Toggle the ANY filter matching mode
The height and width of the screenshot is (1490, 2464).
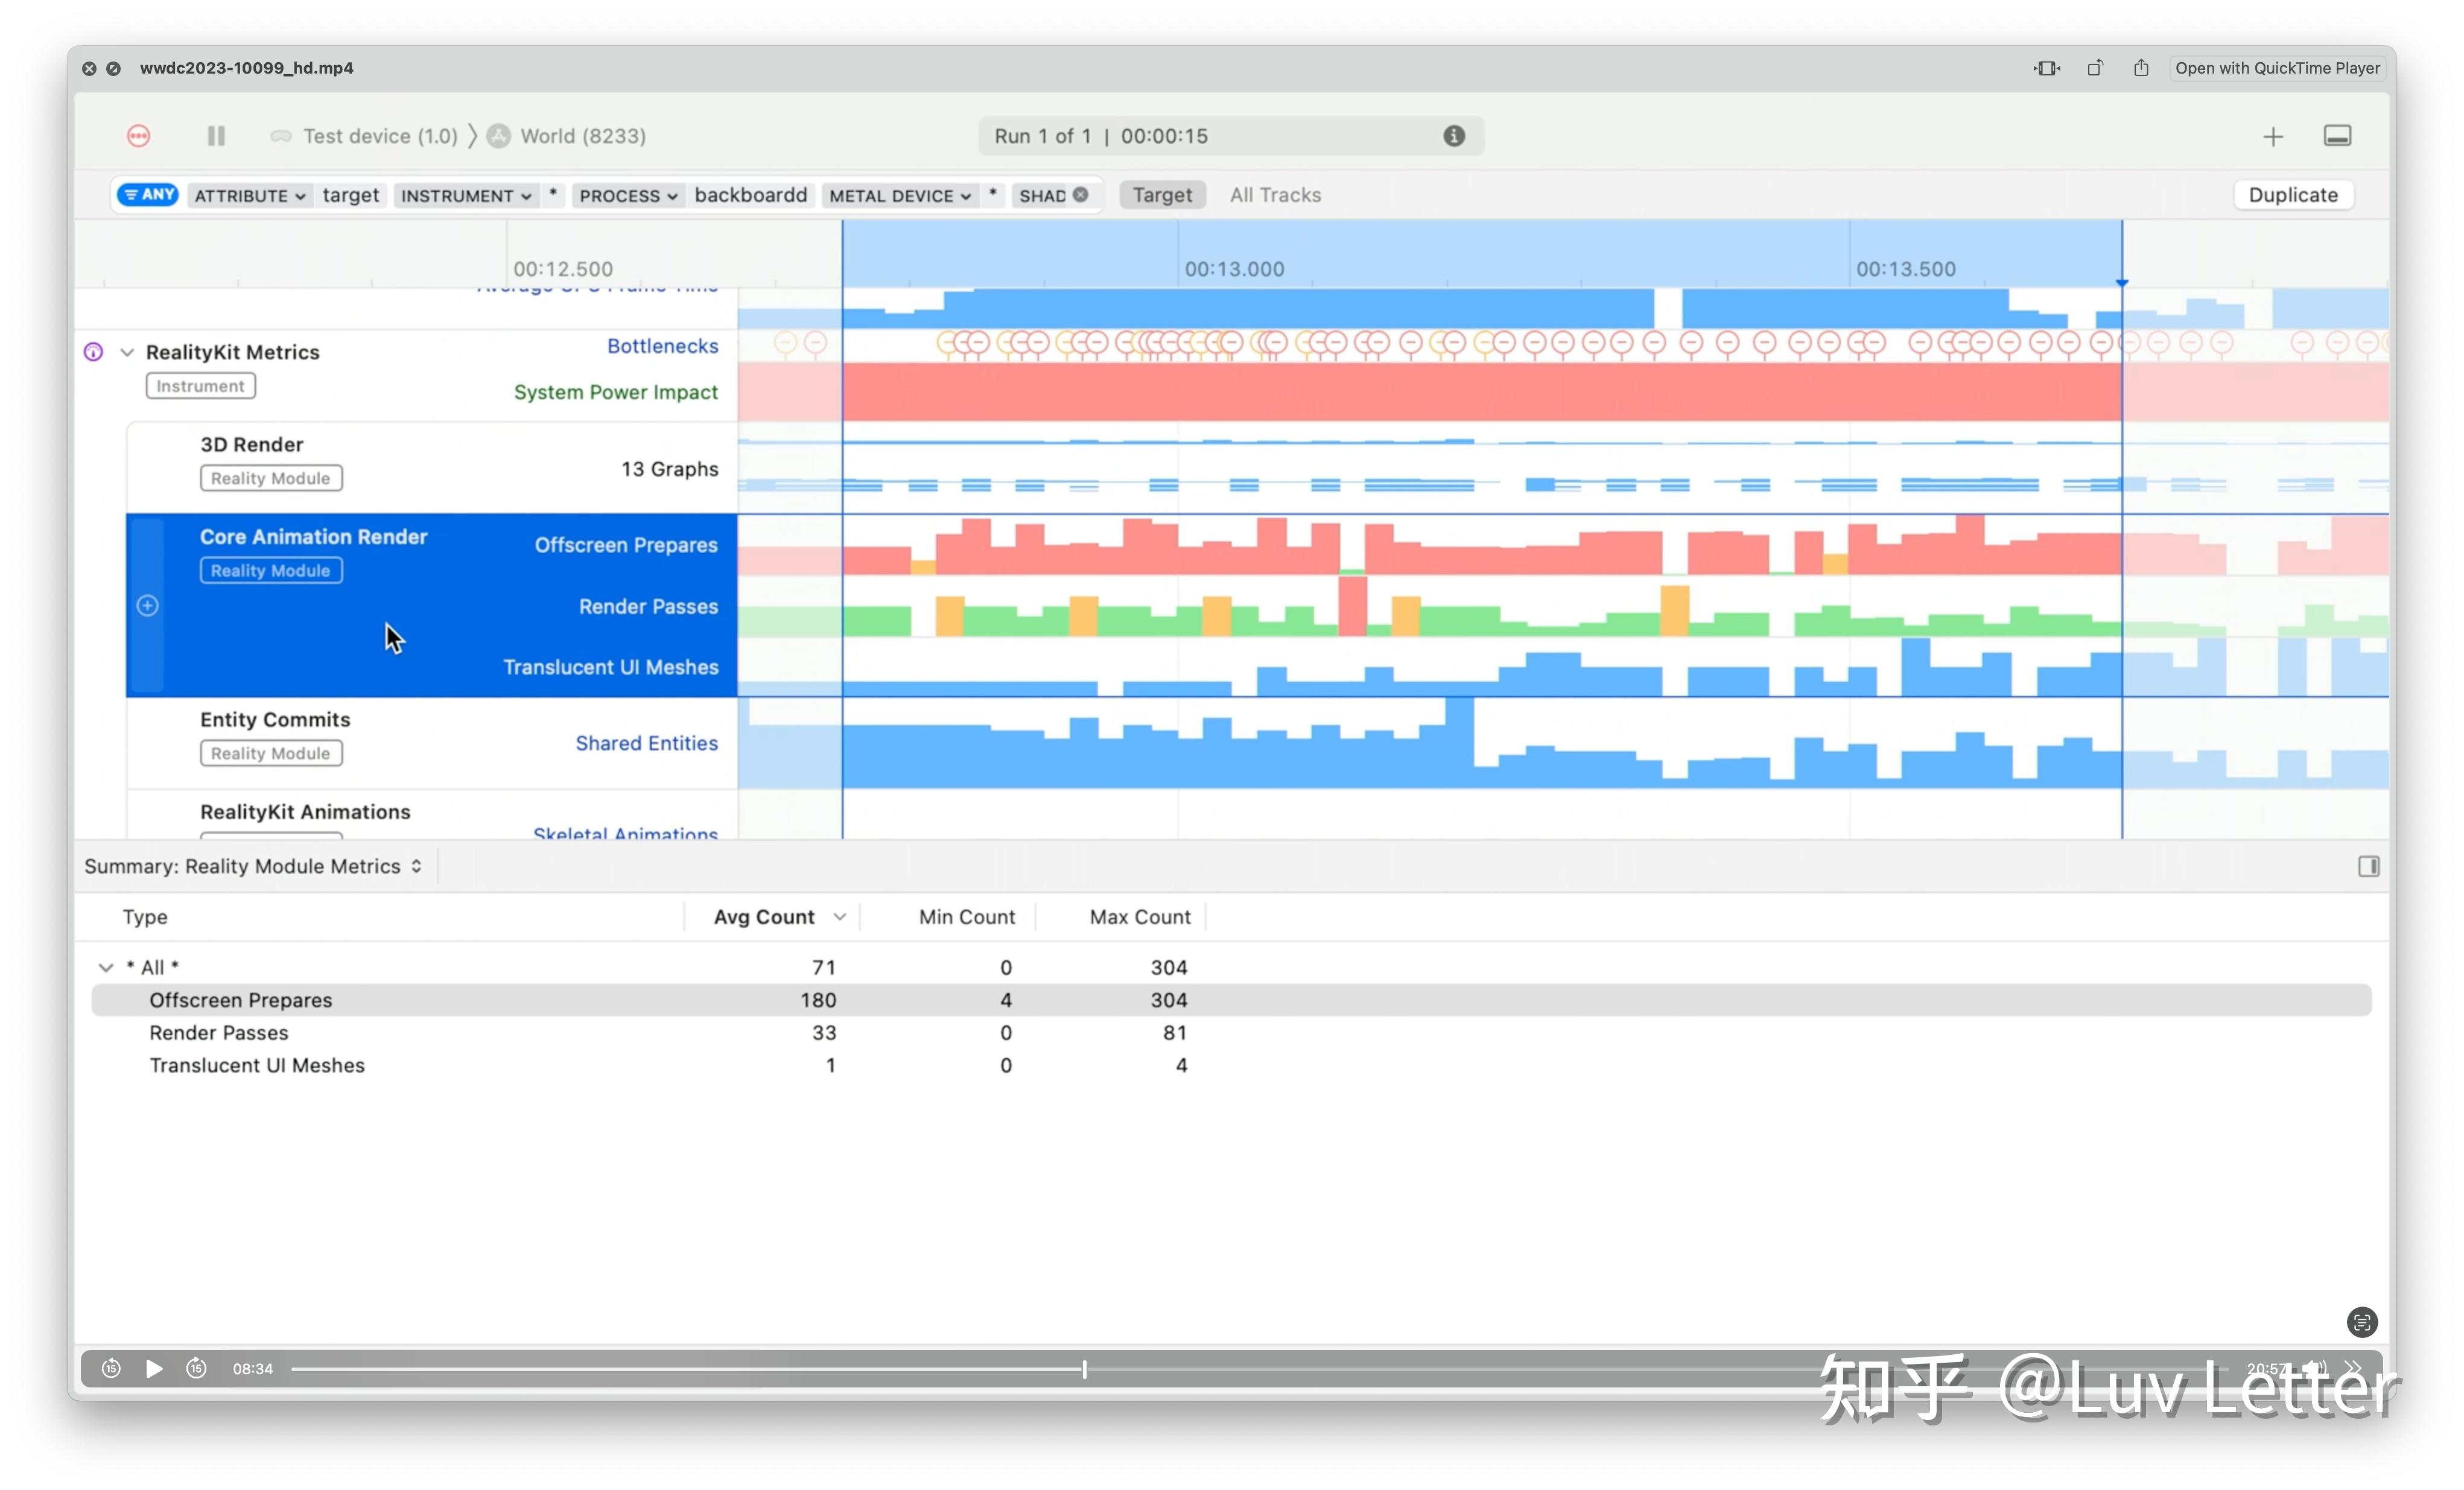click(x=147, y=194)
